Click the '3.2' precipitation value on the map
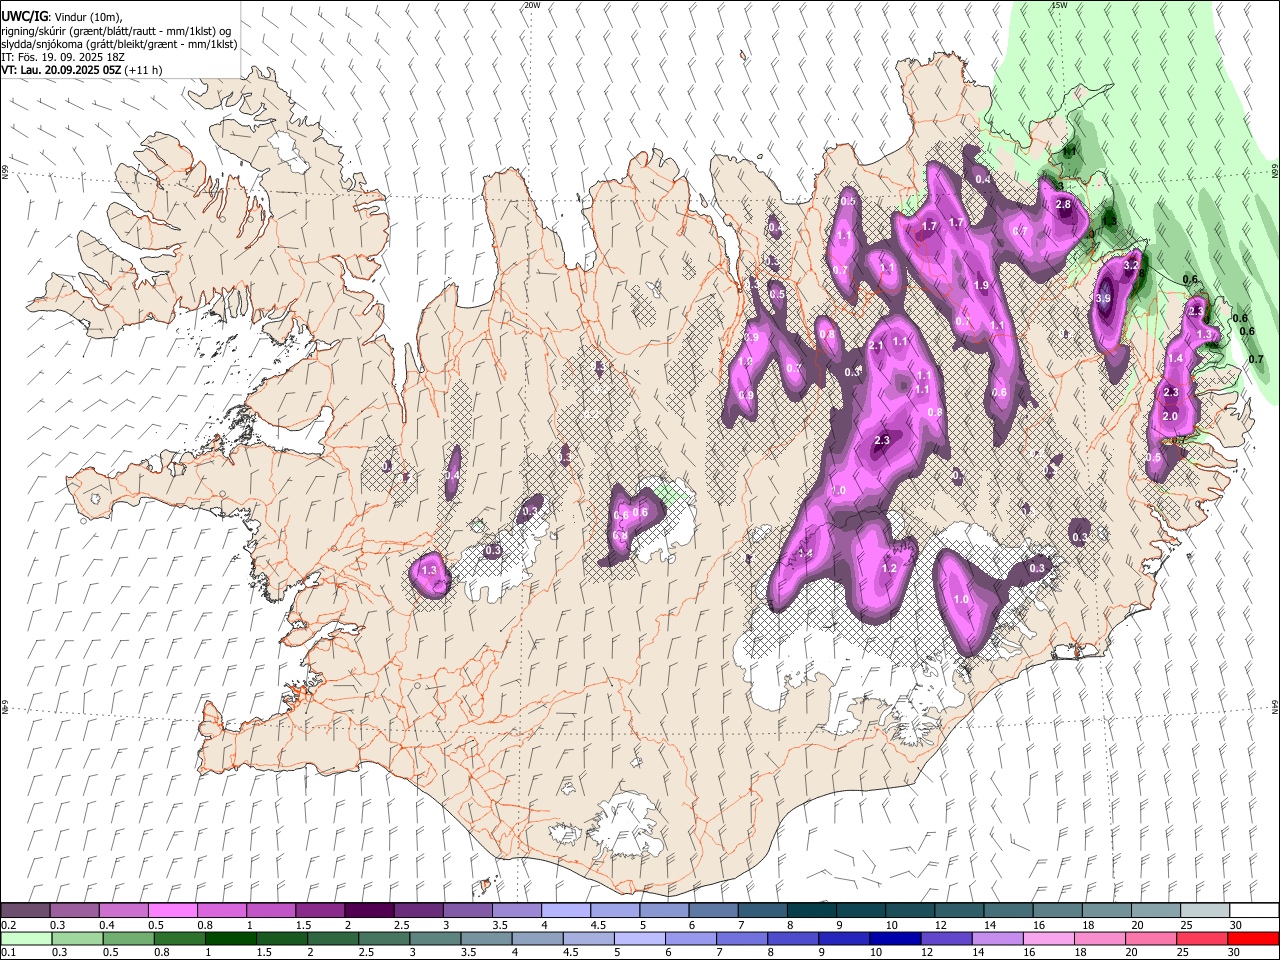The image size is (1280, 960). (1132, 266)
